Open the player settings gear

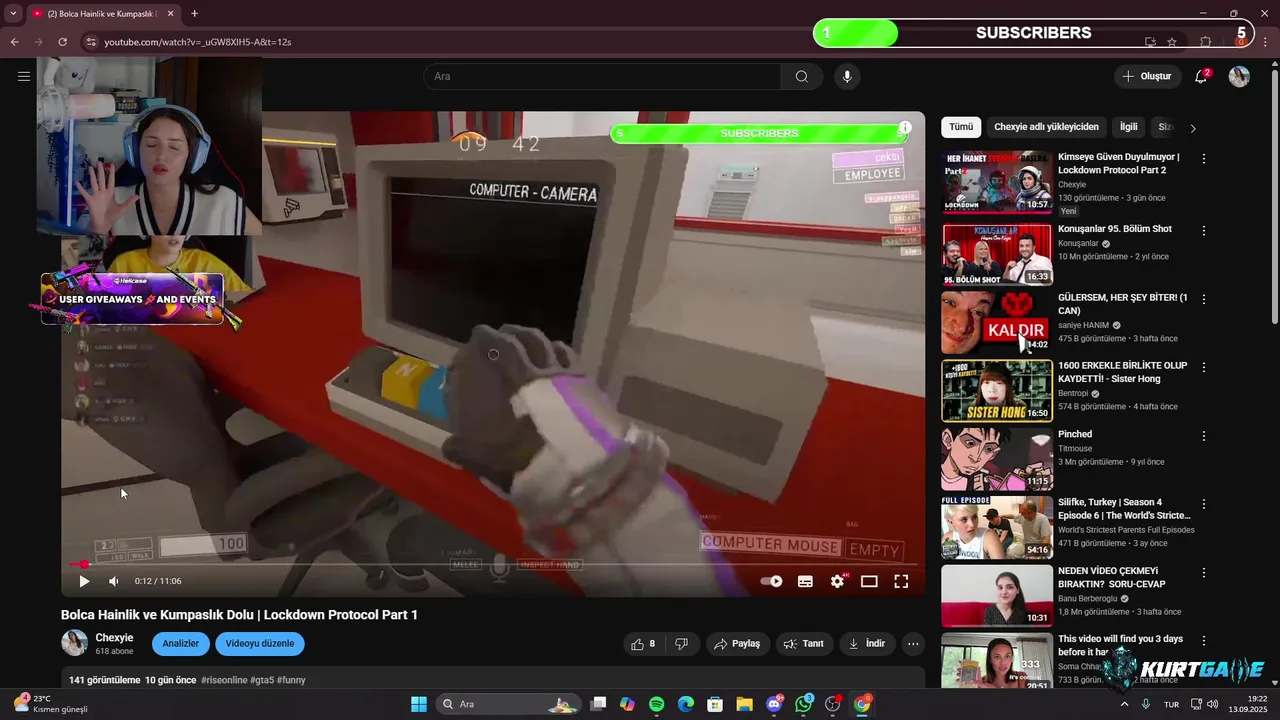837,581
